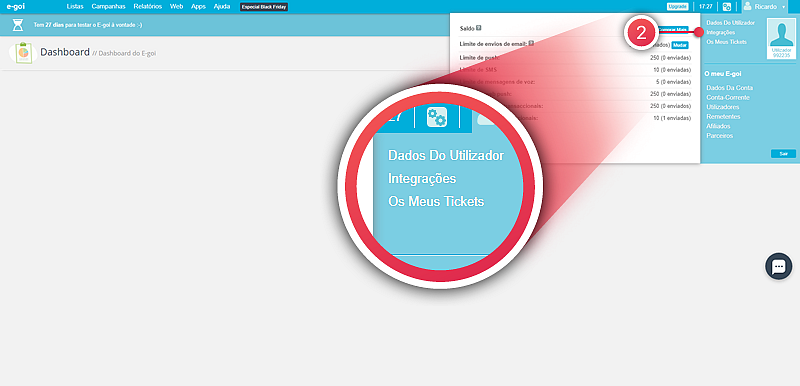Click the 27 dias trial notice text
Image resolution: width=800 pixels, height=386 pixels.
(x=88, y=24)
